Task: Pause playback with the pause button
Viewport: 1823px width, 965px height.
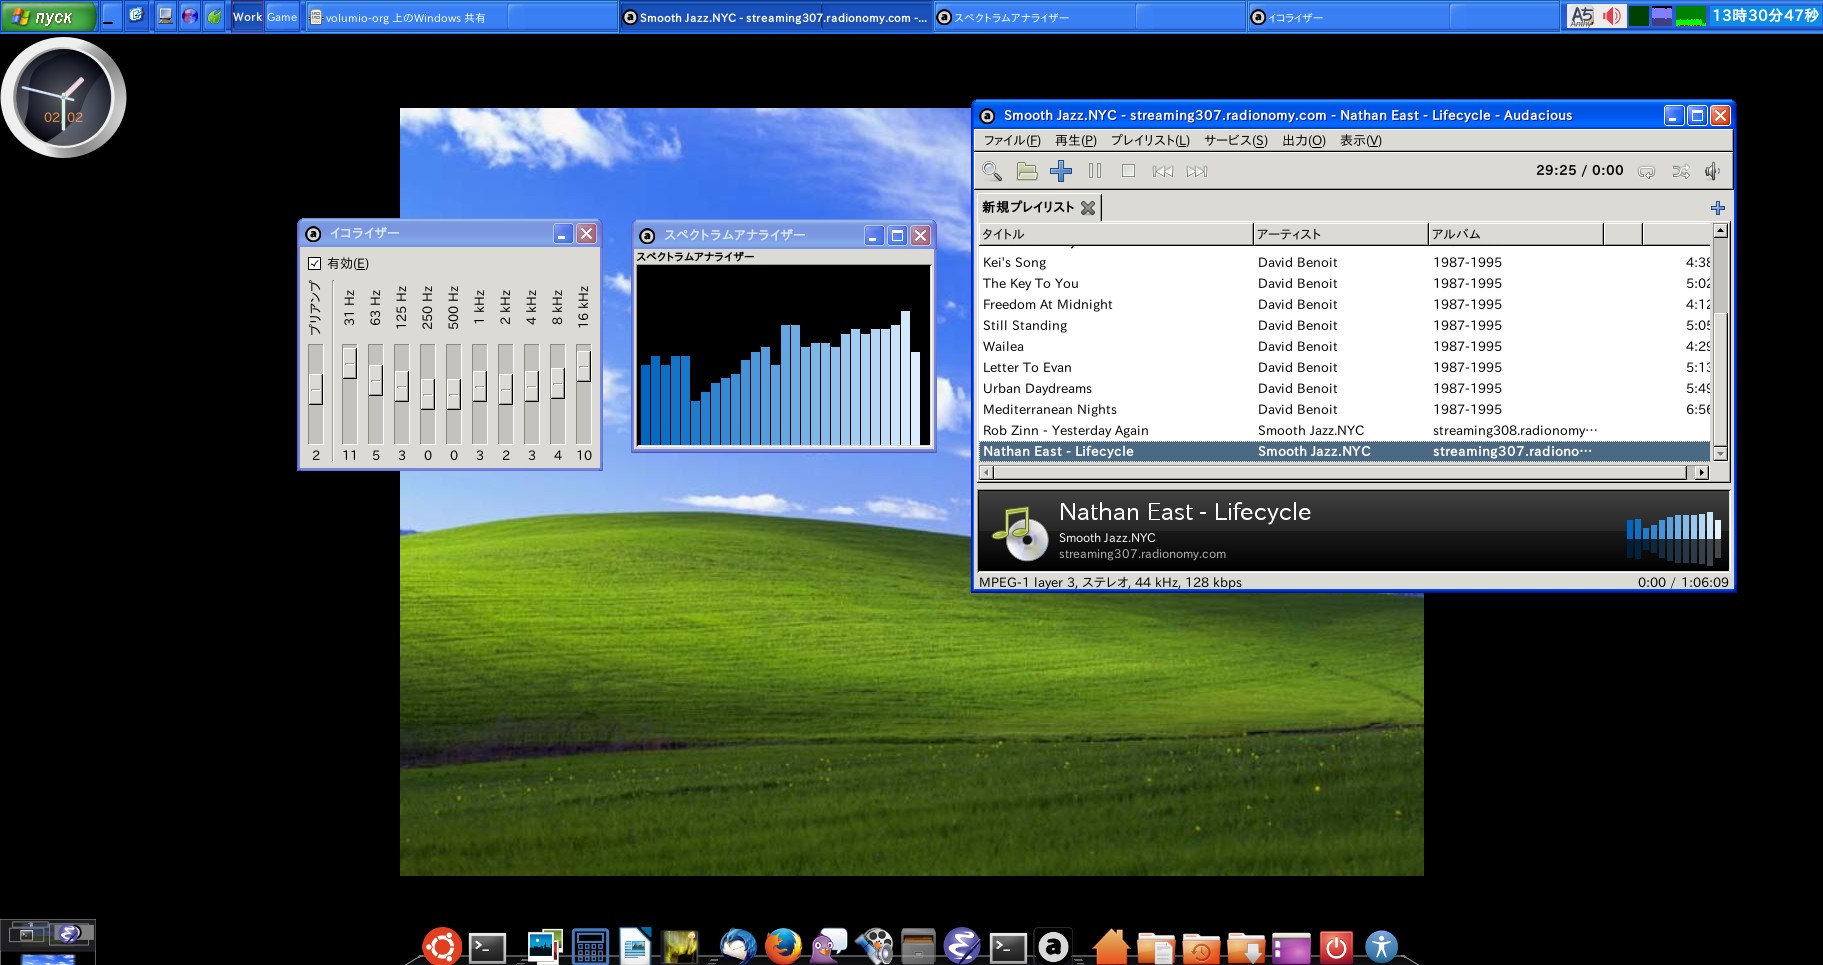Action: [x=1095, y=171]
